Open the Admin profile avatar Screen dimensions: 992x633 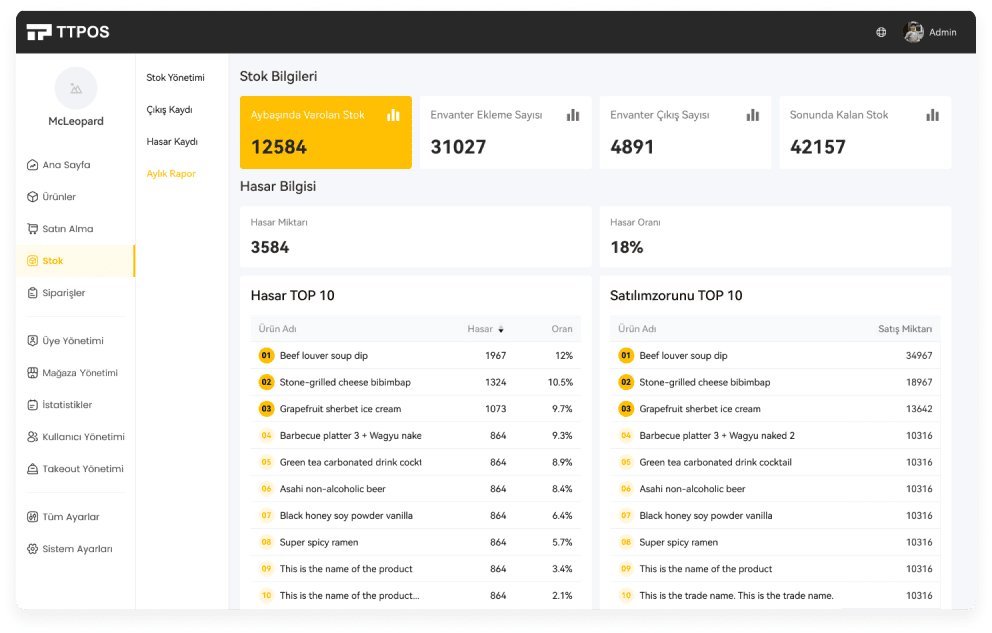pos(913,32)
